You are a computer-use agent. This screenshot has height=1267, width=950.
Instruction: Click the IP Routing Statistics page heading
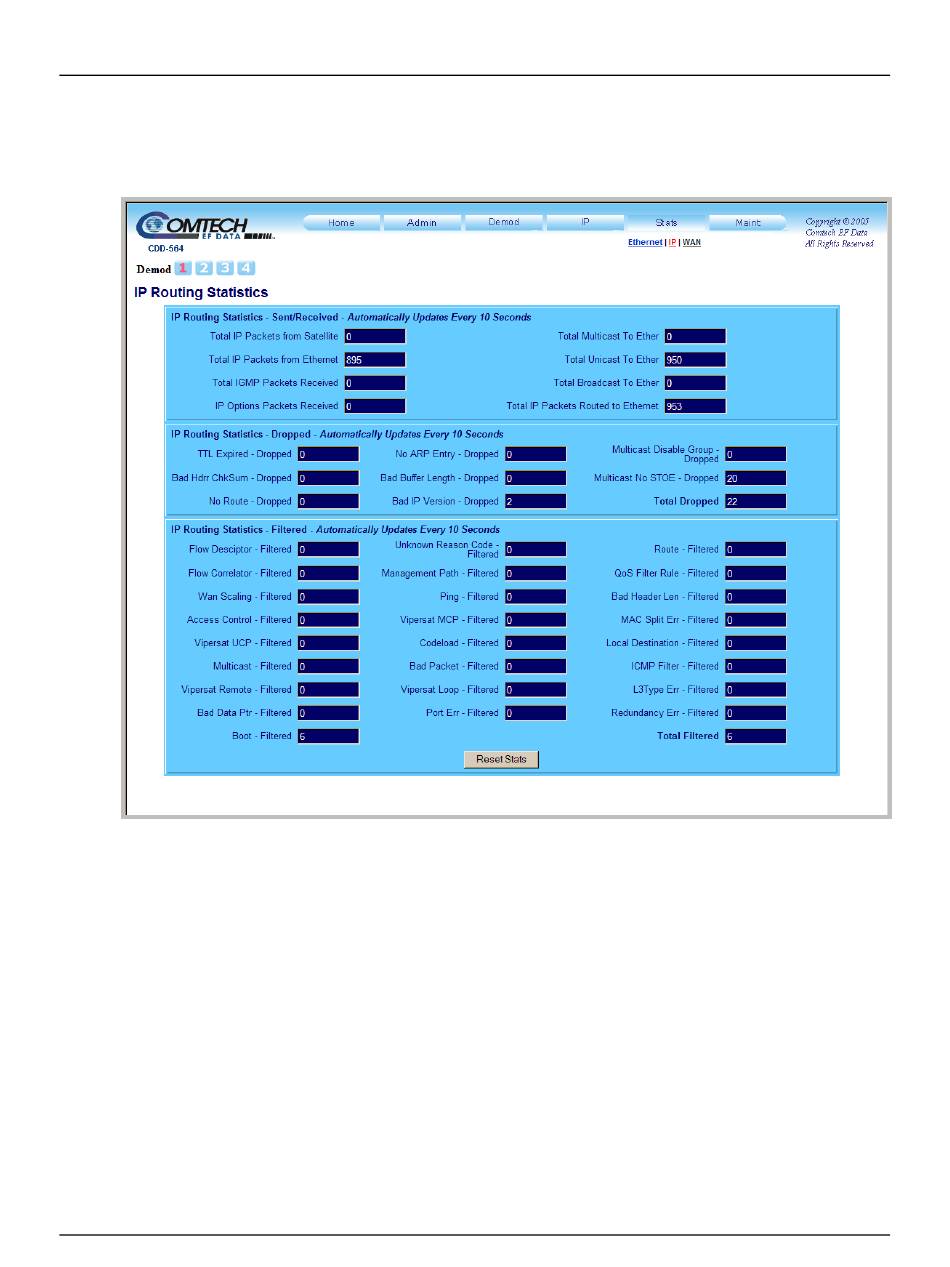(x=201, y=293)
